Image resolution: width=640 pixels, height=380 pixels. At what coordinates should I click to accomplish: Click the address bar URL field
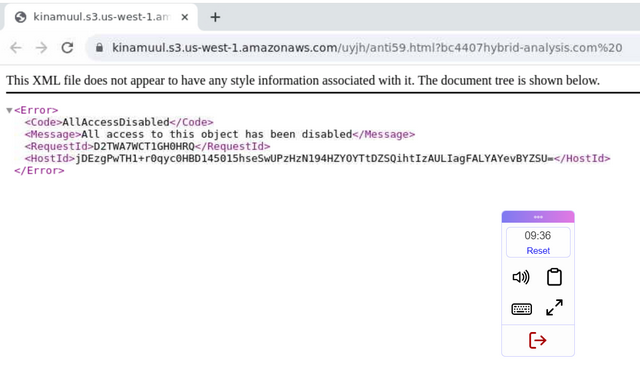367,48
